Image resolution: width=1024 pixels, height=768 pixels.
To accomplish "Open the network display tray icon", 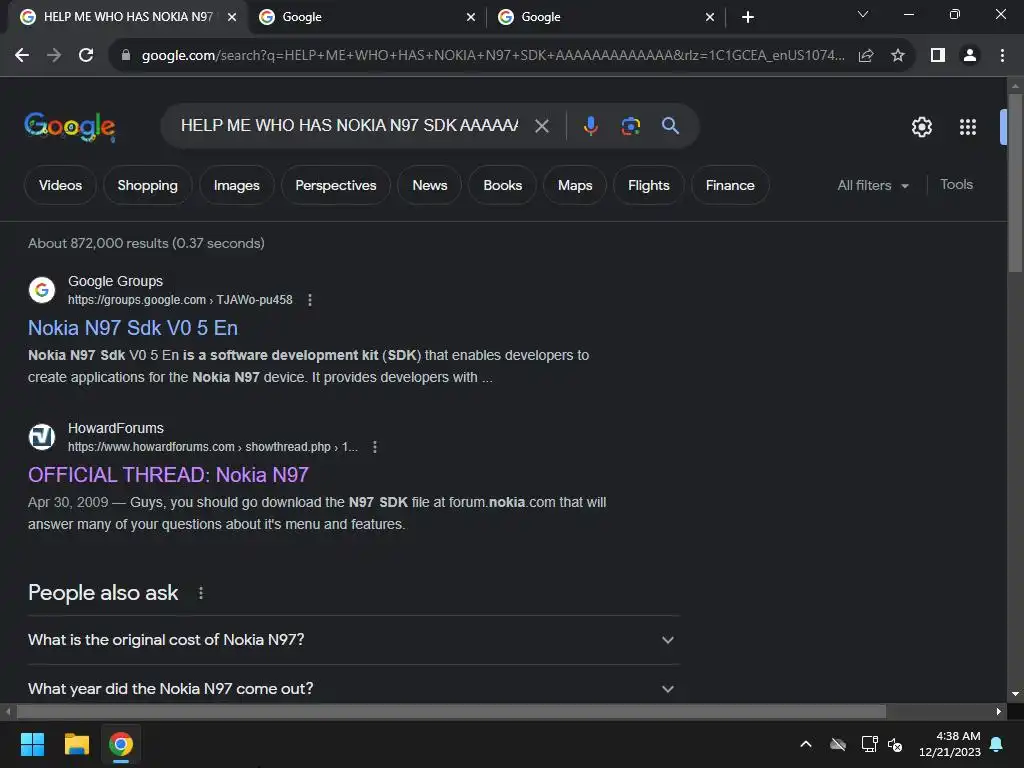I will click(869, 744).
